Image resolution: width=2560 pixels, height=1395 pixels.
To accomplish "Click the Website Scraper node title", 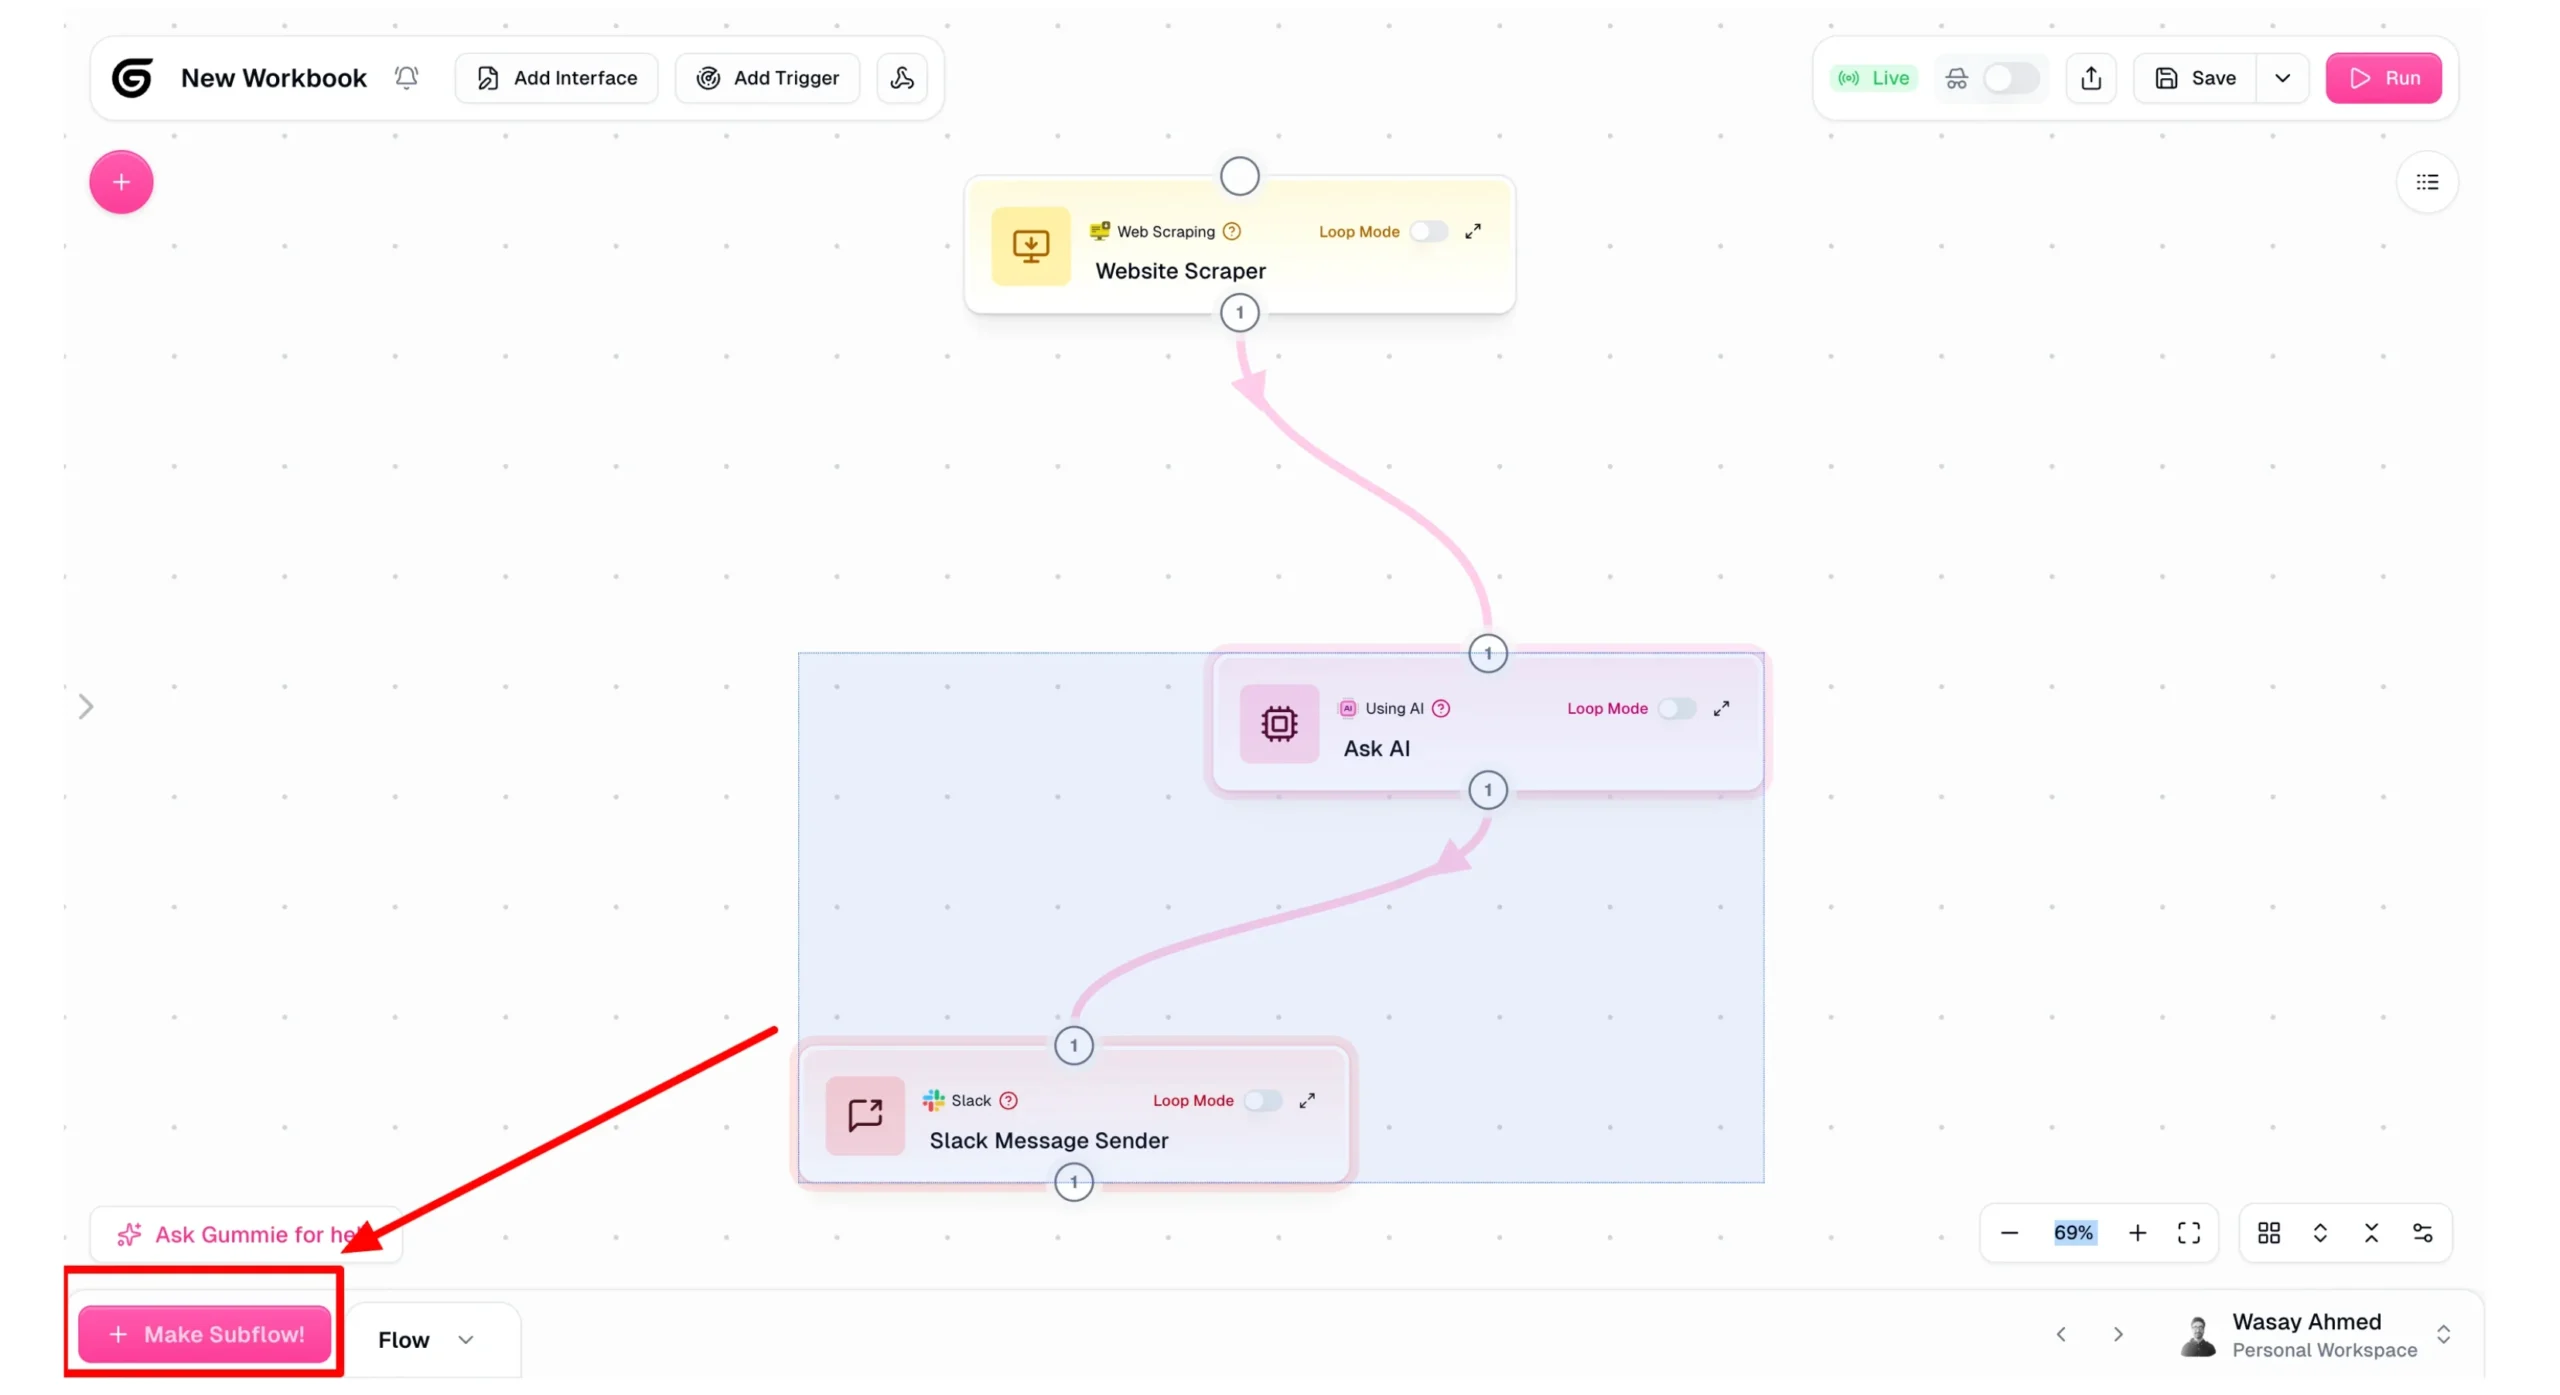I will (x=1181, y=271).
